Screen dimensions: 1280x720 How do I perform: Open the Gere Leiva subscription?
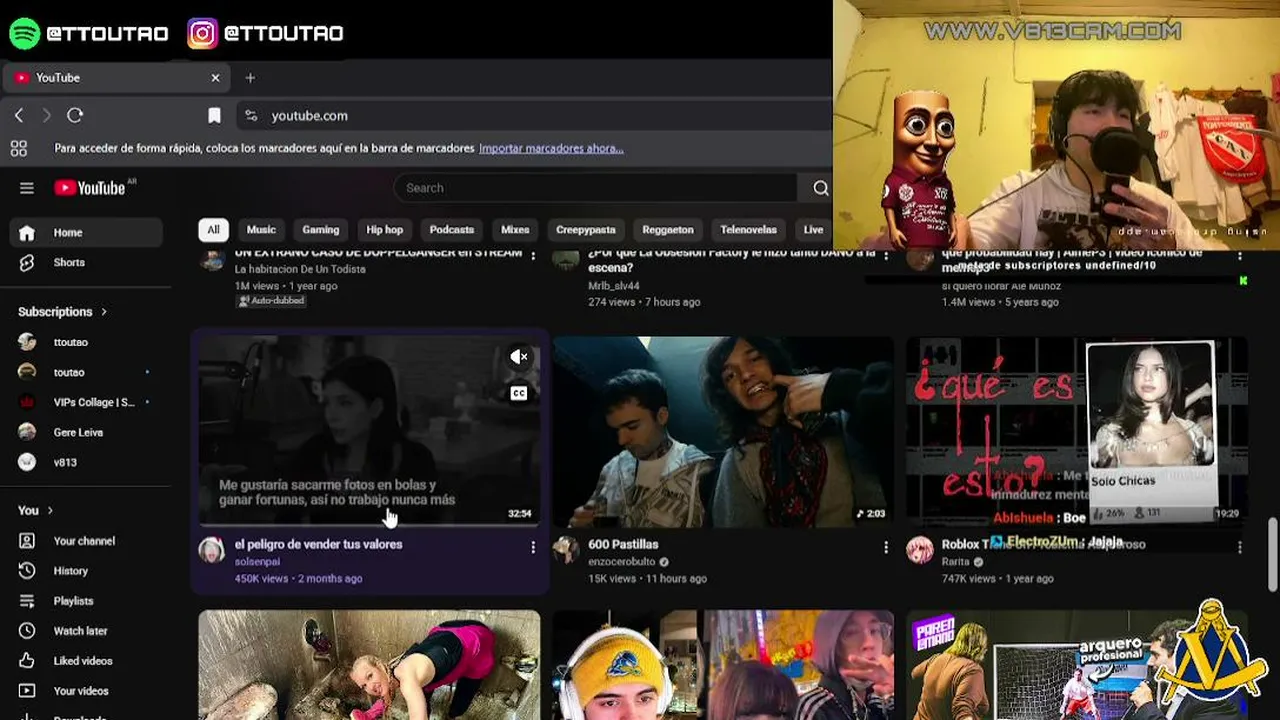pos(86,432)
